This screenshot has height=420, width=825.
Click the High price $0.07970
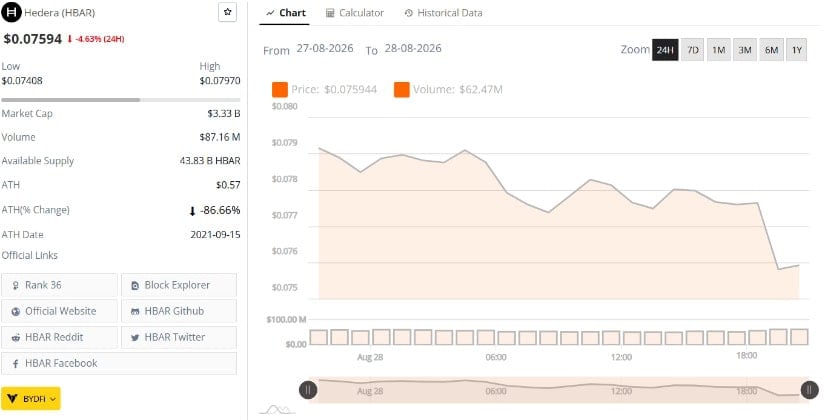pos(220,81)
